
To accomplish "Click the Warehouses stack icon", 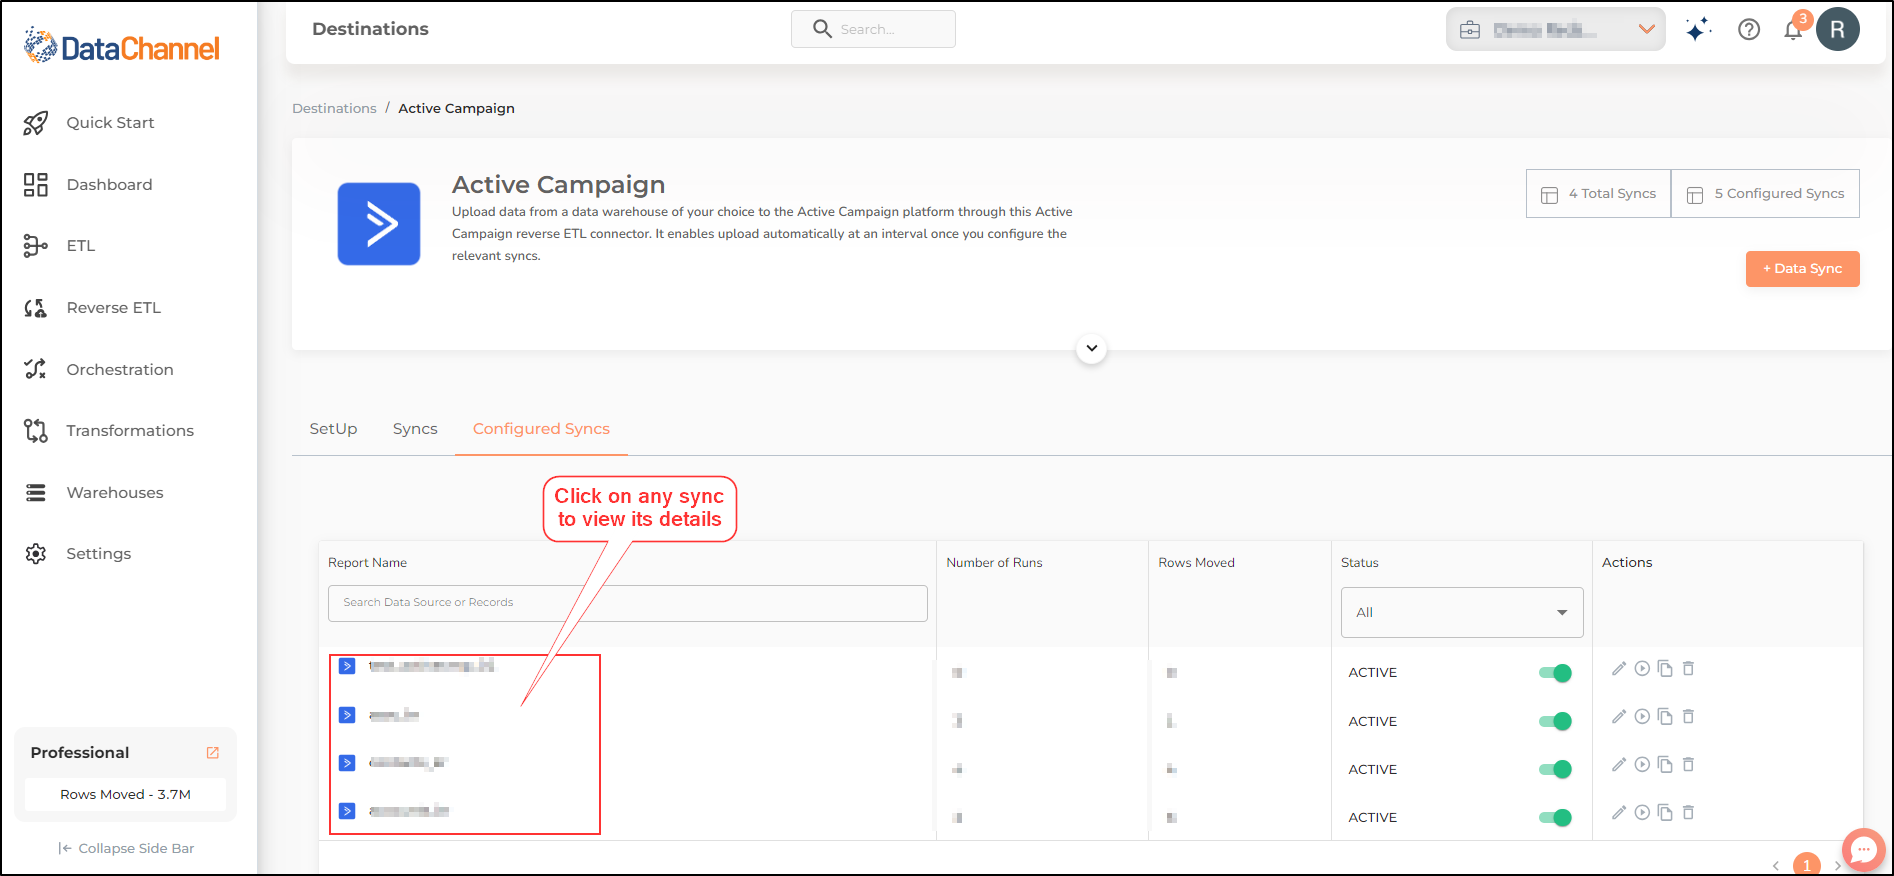I will [36, 493].
